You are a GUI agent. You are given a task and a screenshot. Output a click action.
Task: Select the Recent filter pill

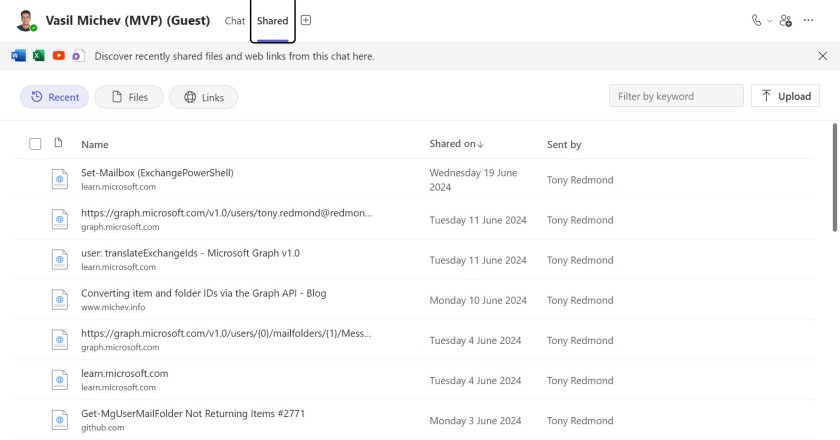pos(55,97)
